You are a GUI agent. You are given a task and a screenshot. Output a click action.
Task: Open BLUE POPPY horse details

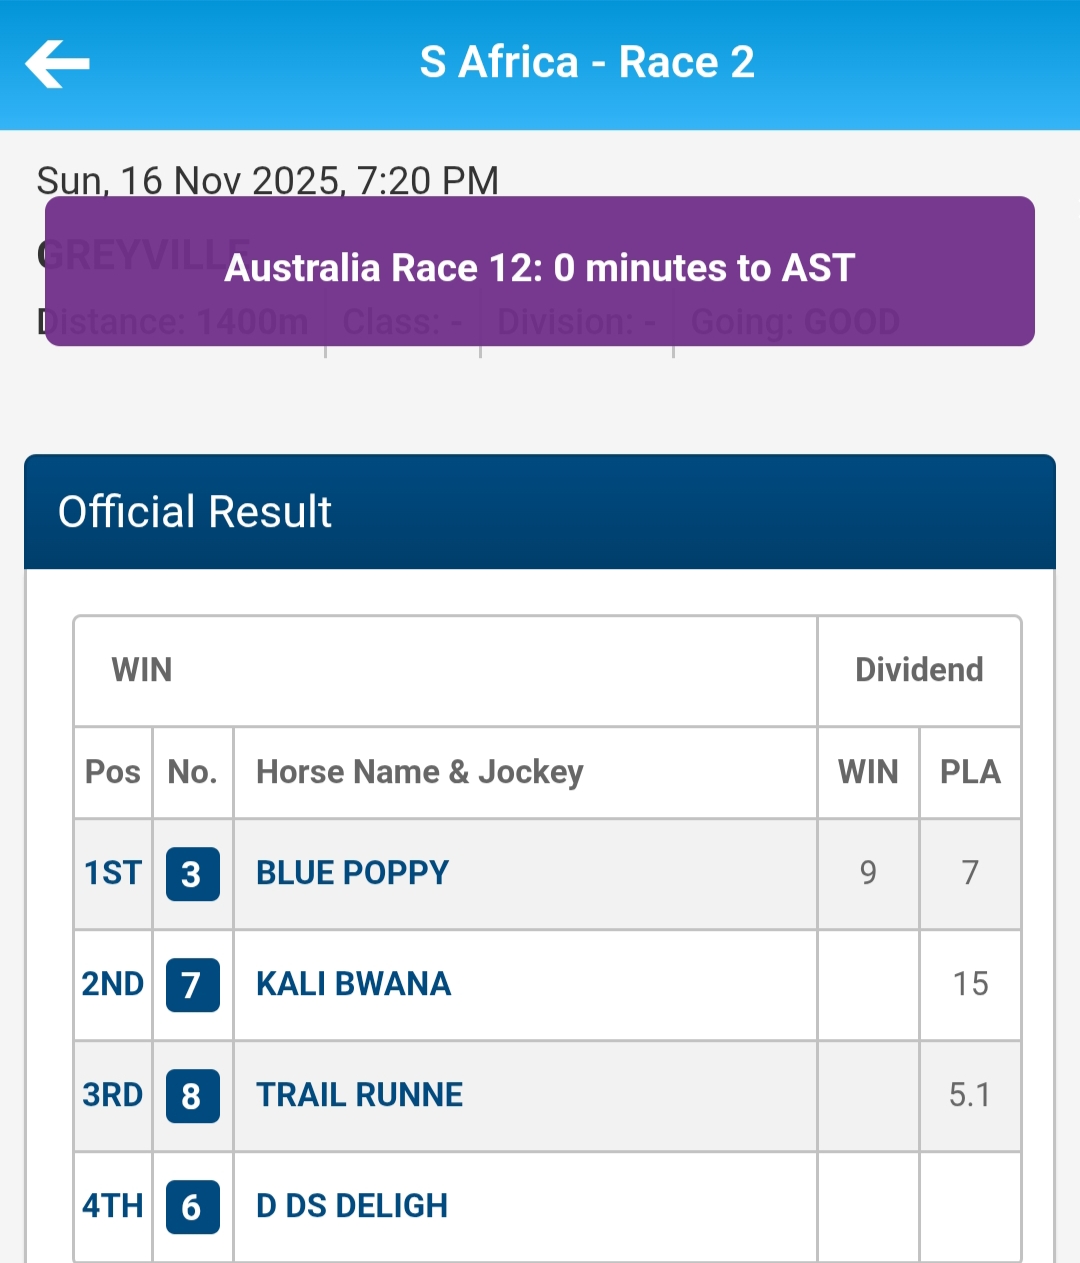pos(352,873)
